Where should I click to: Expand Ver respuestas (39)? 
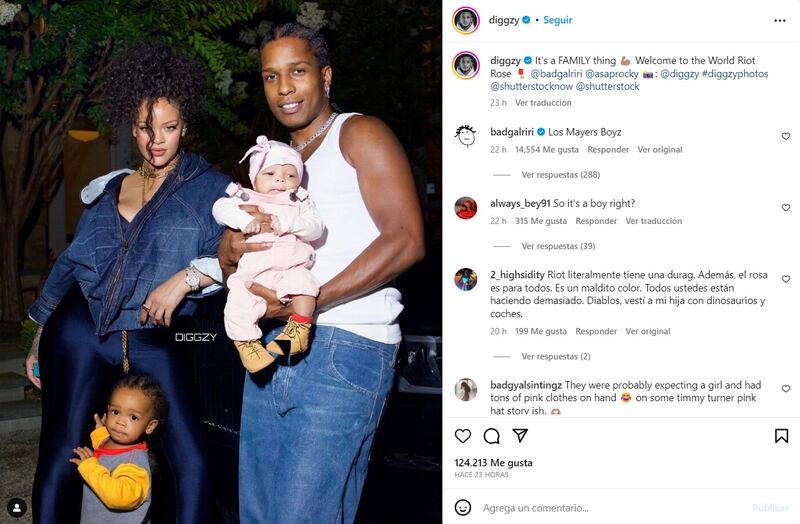(558, 246)
